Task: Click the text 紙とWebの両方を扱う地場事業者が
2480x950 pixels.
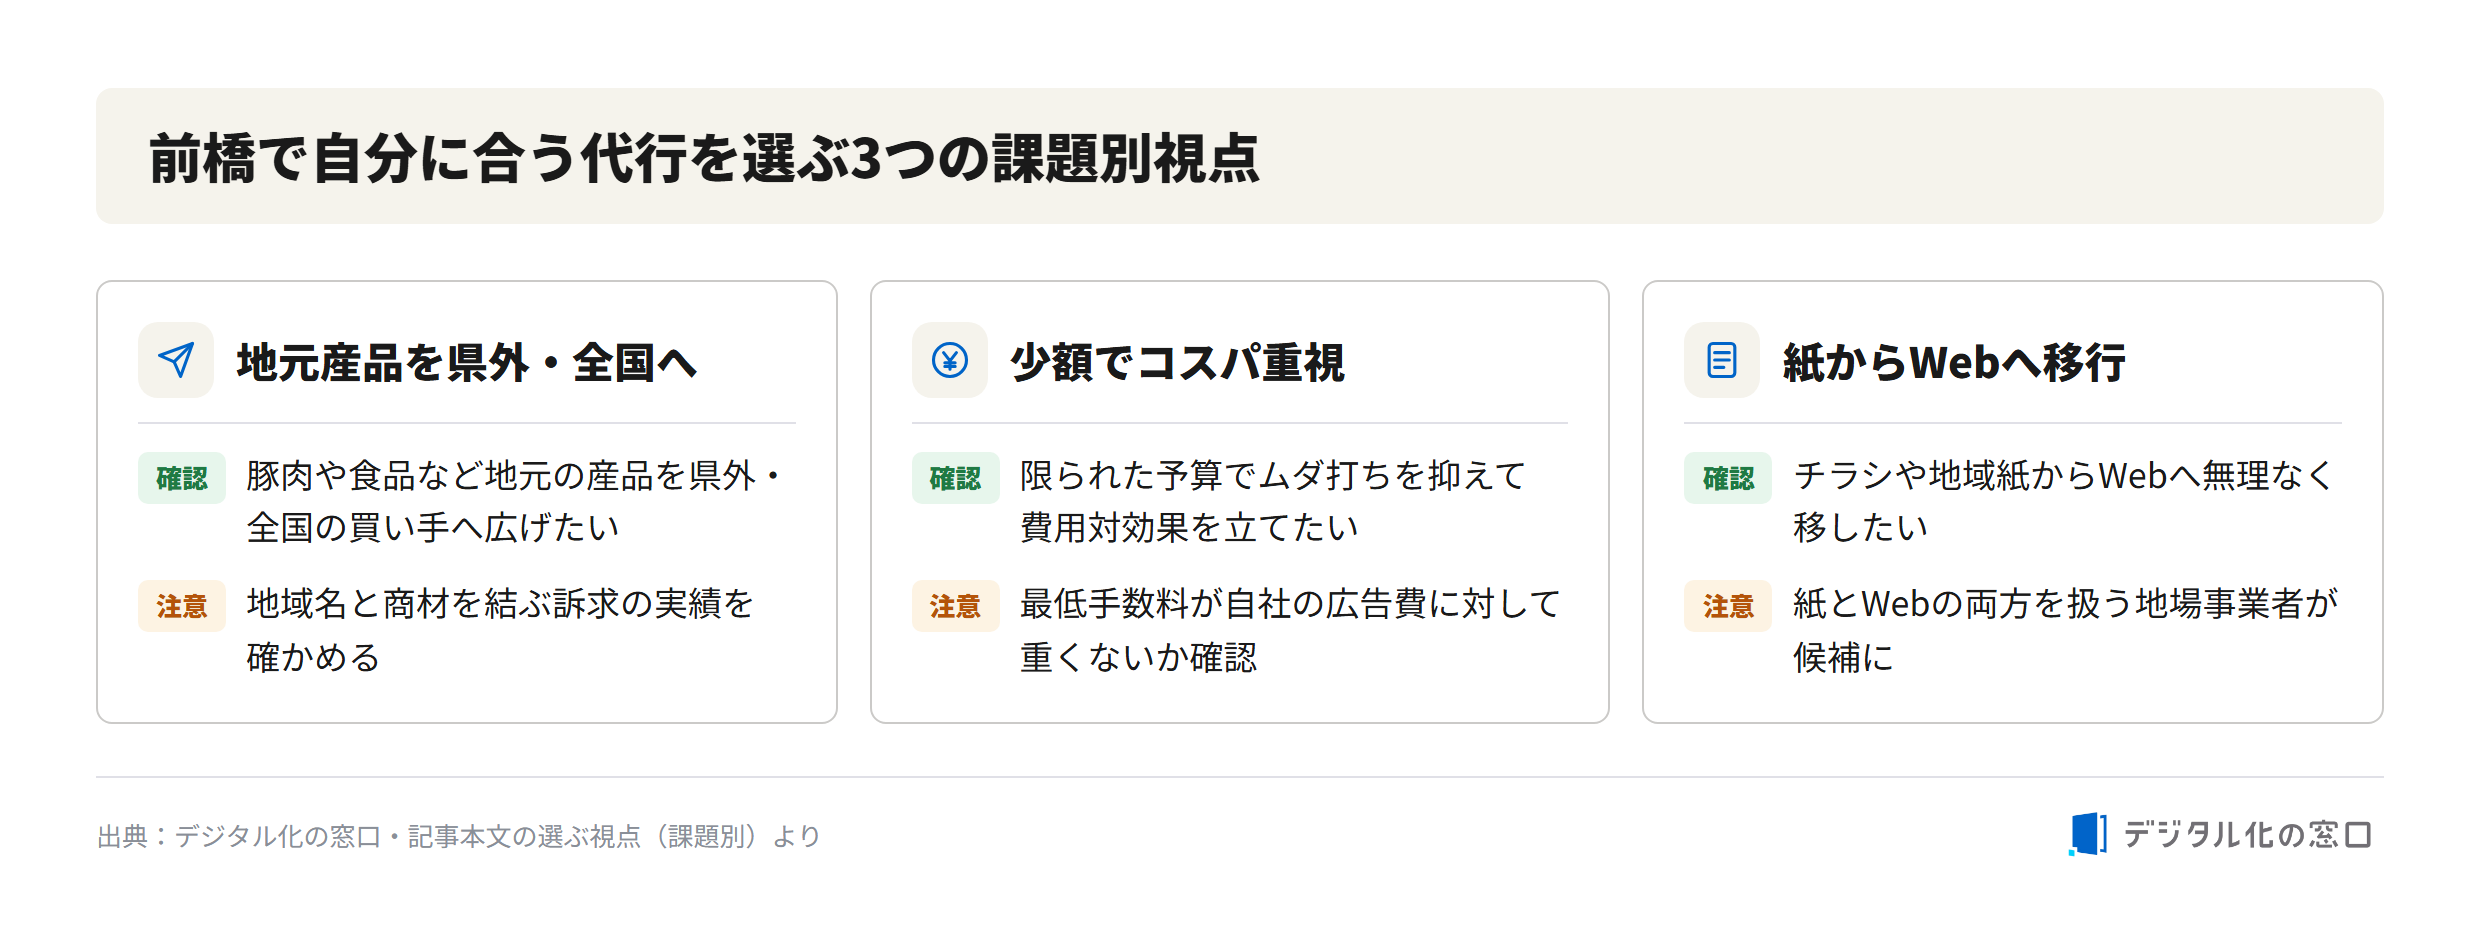Action: pyautogui.click(x=2065, y=604)
